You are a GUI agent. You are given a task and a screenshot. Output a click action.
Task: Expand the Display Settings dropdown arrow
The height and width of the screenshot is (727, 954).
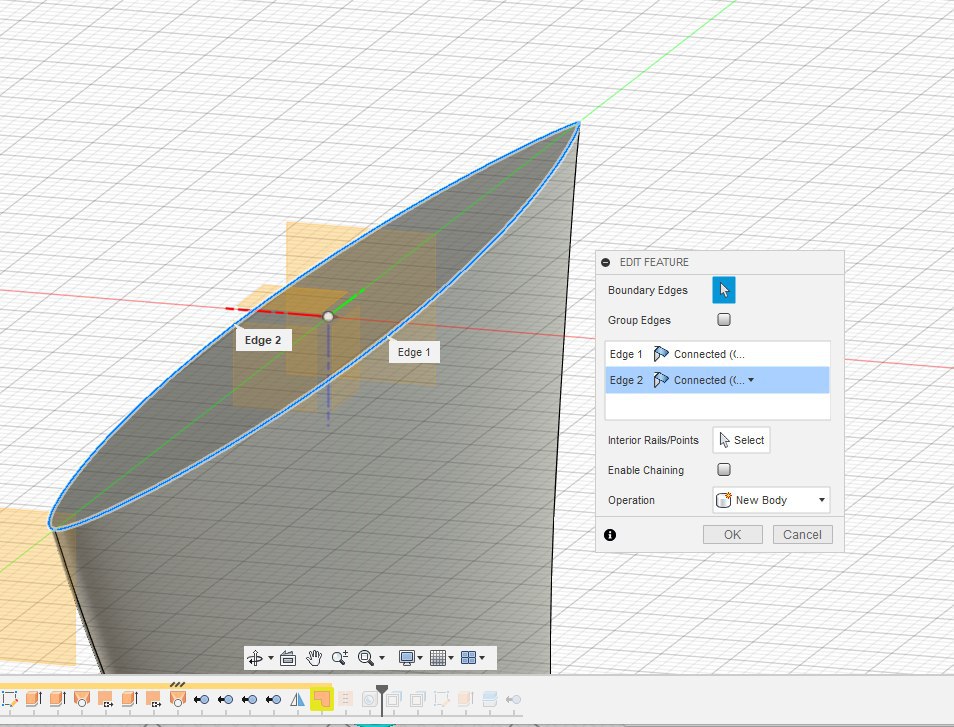420,658
